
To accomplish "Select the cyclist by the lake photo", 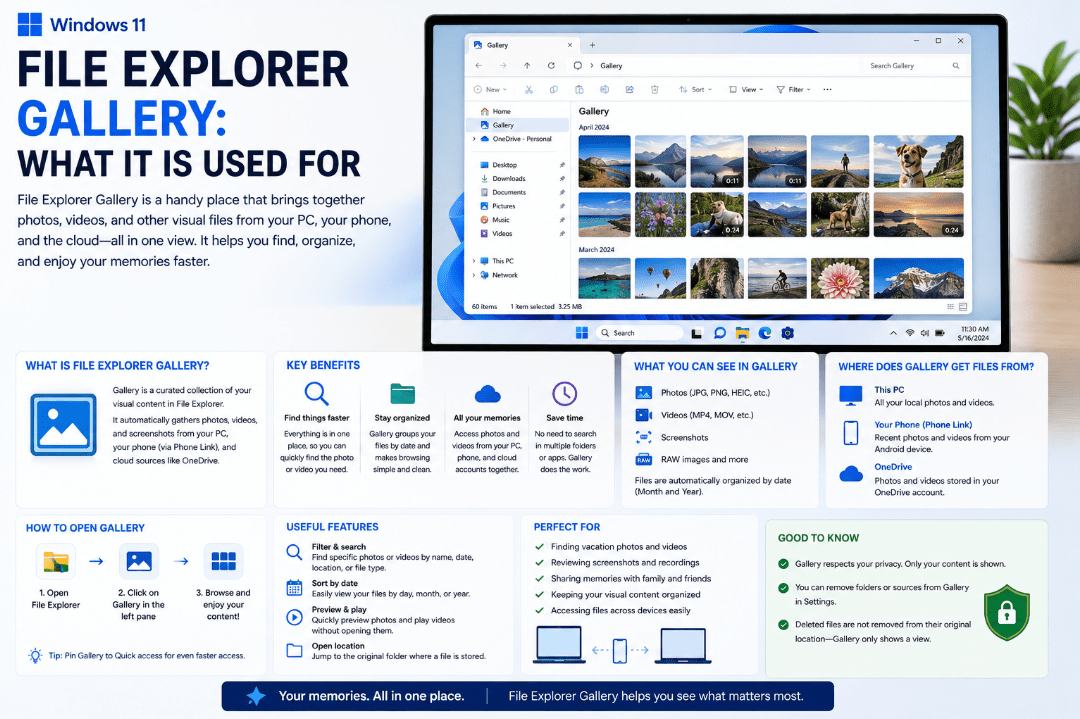I will [777, 278].
